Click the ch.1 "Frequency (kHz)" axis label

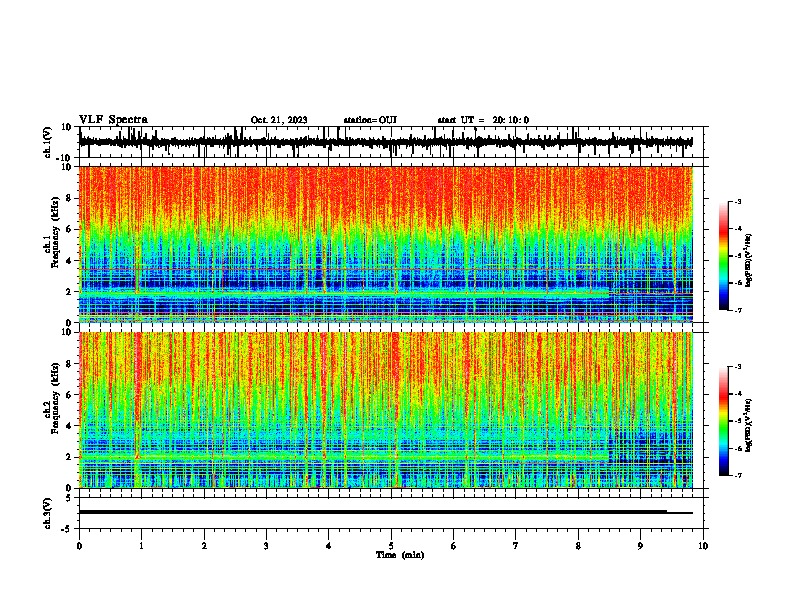click(55, 232)
